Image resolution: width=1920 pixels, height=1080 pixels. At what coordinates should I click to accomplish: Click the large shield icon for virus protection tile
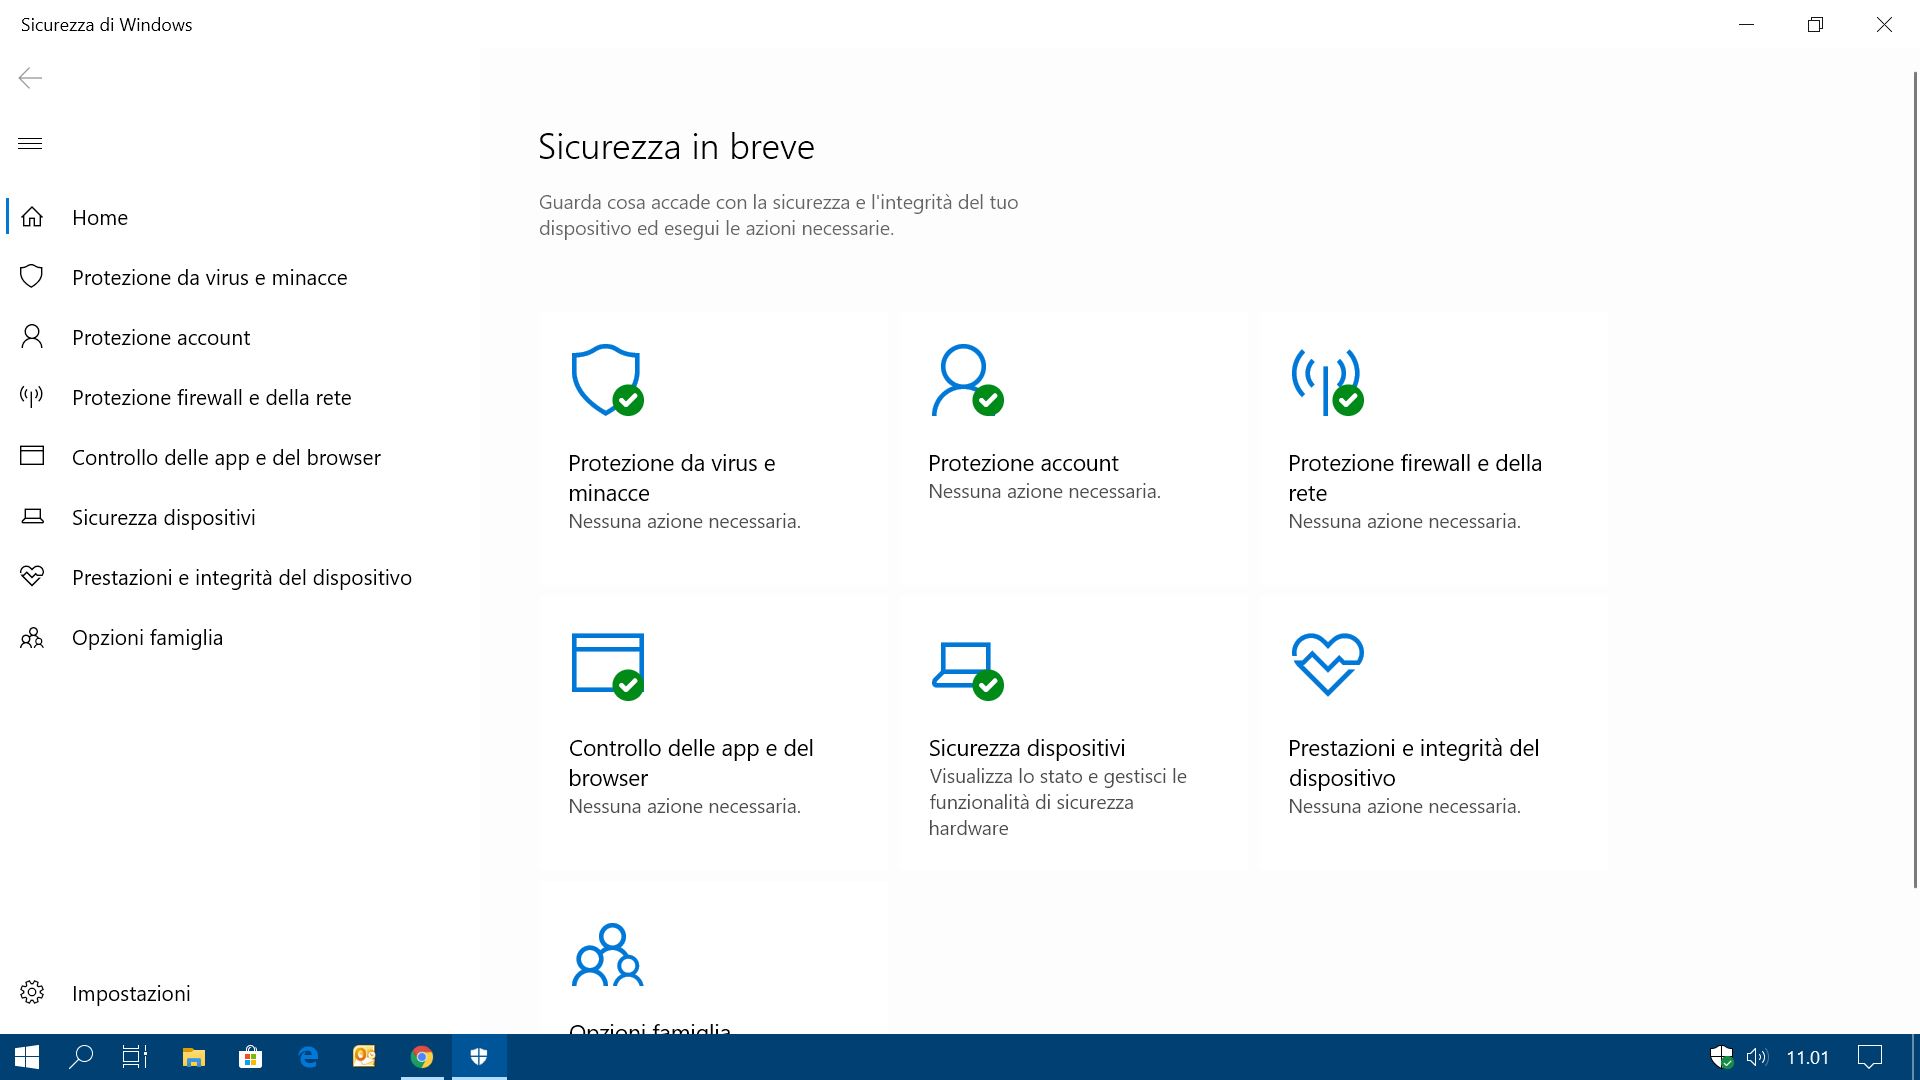[x=607, y=380]
